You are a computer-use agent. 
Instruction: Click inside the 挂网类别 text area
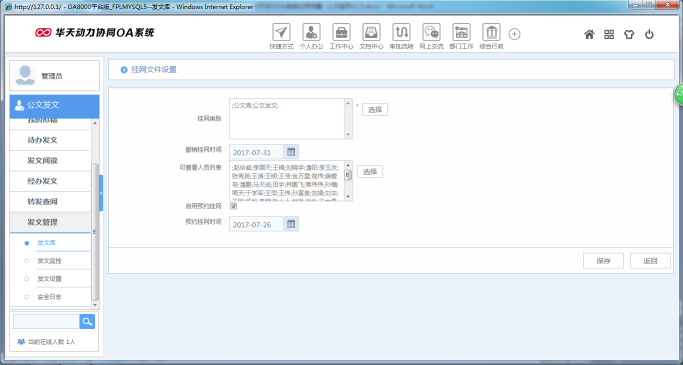point(287,119)
